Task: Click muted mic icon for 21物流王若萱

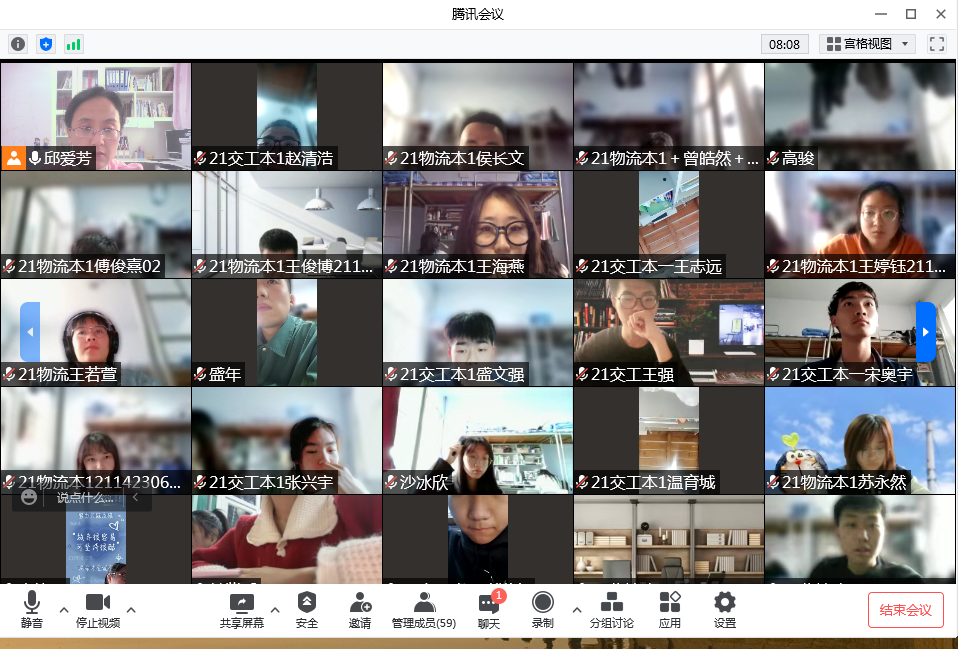Action: click(9, 374)
